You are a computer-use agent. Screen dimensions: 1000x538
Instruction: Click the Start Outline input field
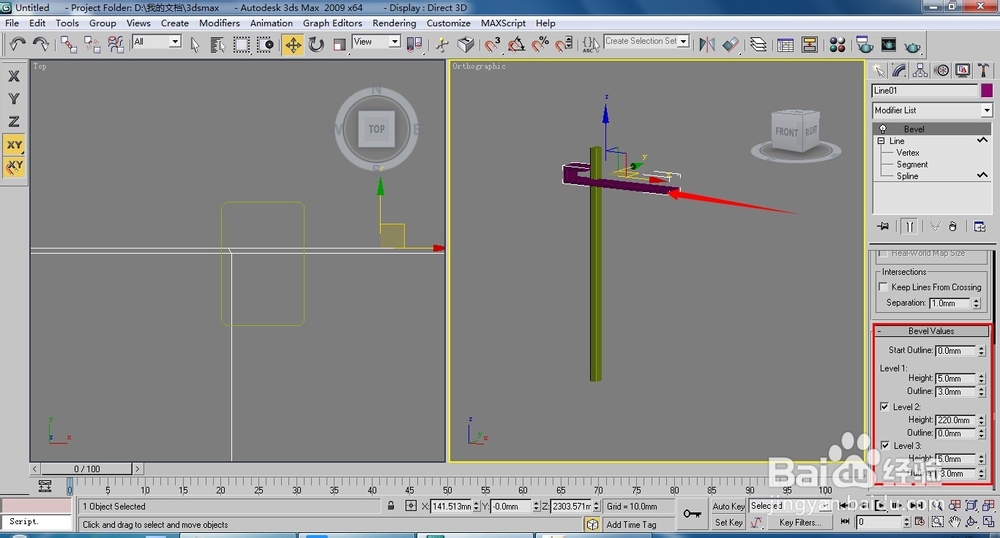click(x=955, y=351)
